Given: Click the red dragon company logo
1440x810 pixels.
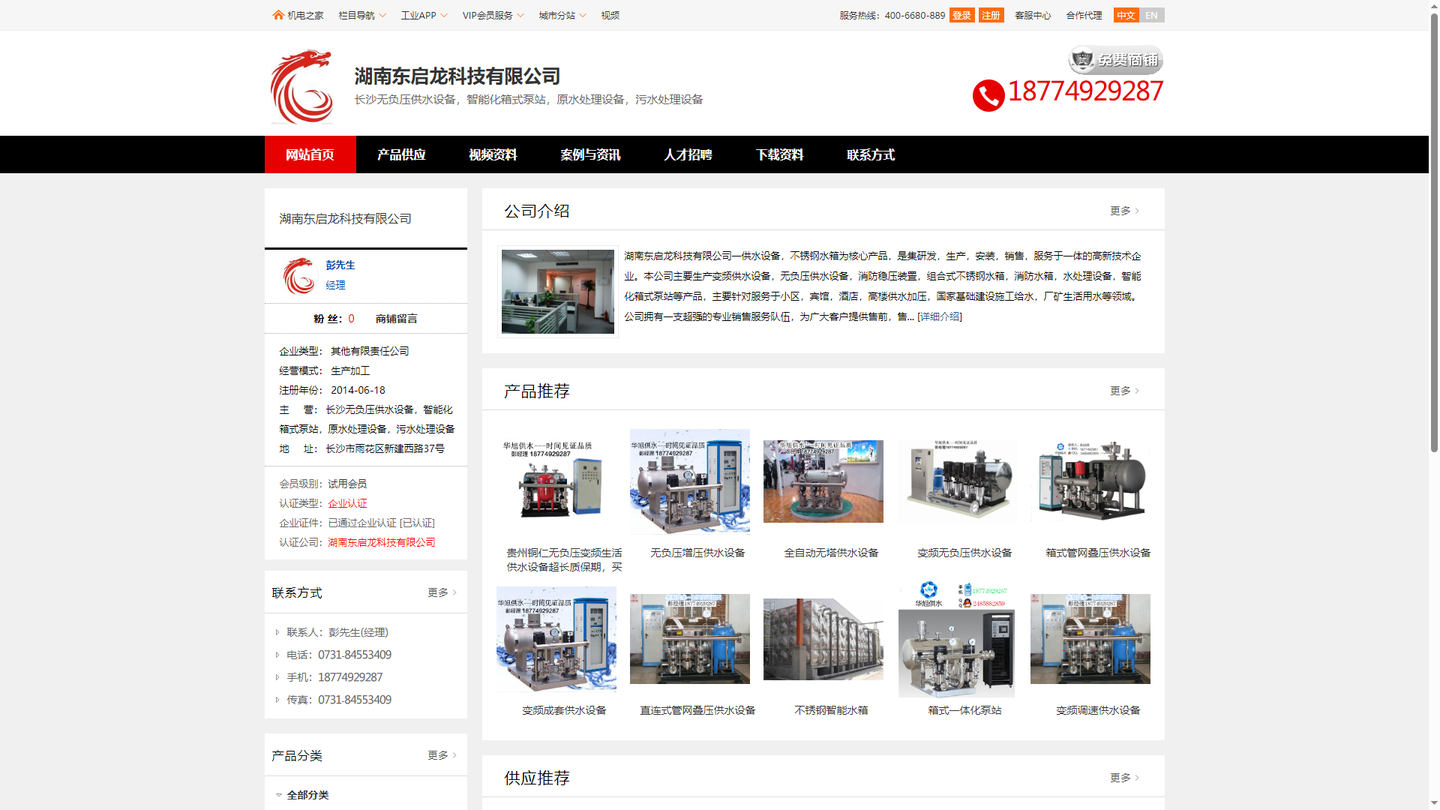Looking at the screenshot, I should pos(301,87).
